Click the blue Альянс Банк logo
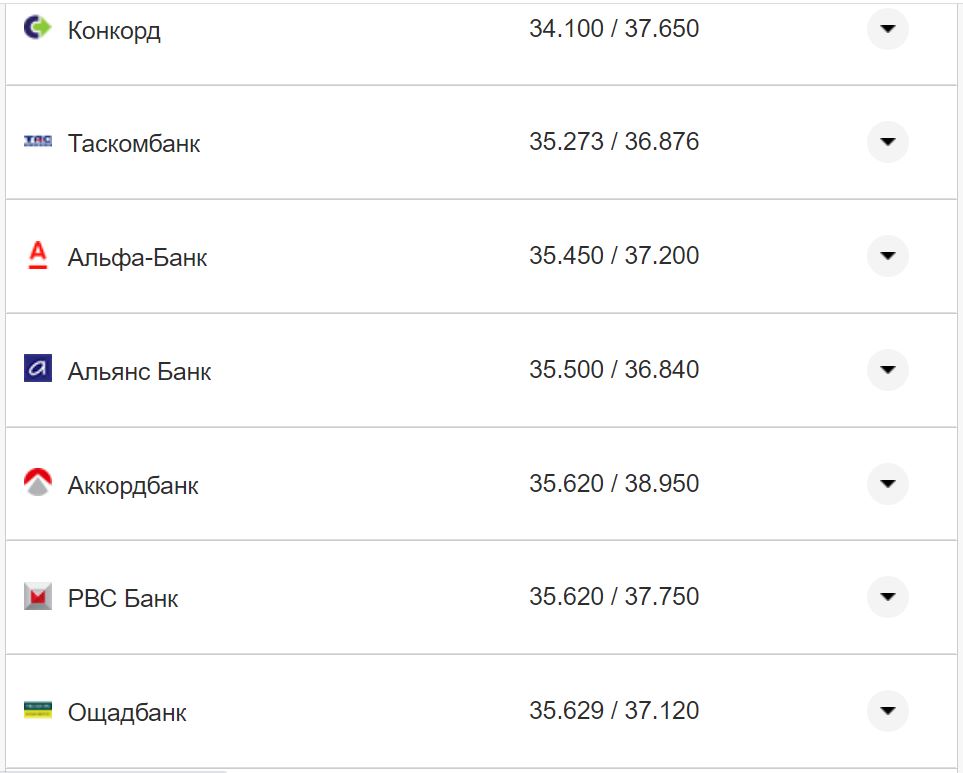The image size is (963, 773). pos(37,369)
